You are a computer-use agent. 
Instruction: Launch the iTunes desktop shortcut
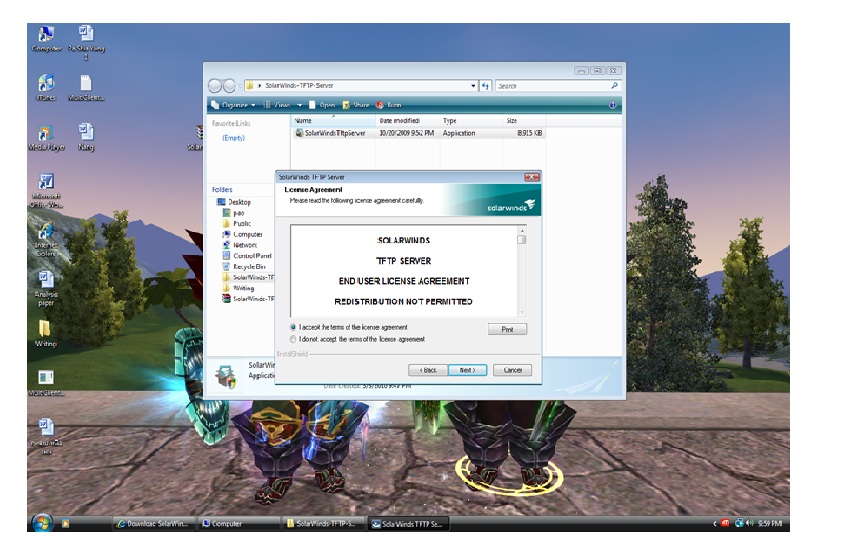pos(46,88)
